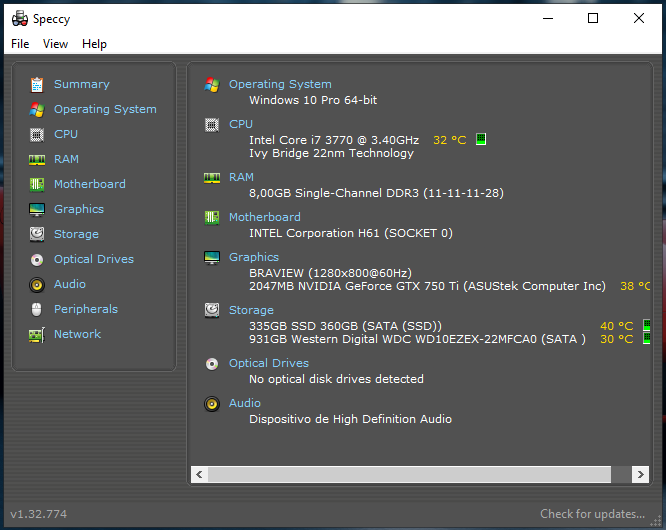Click the Optical Drives disc icon in summary panel
The width and height of the screenshot is (666, 530).
coord(212,364)
